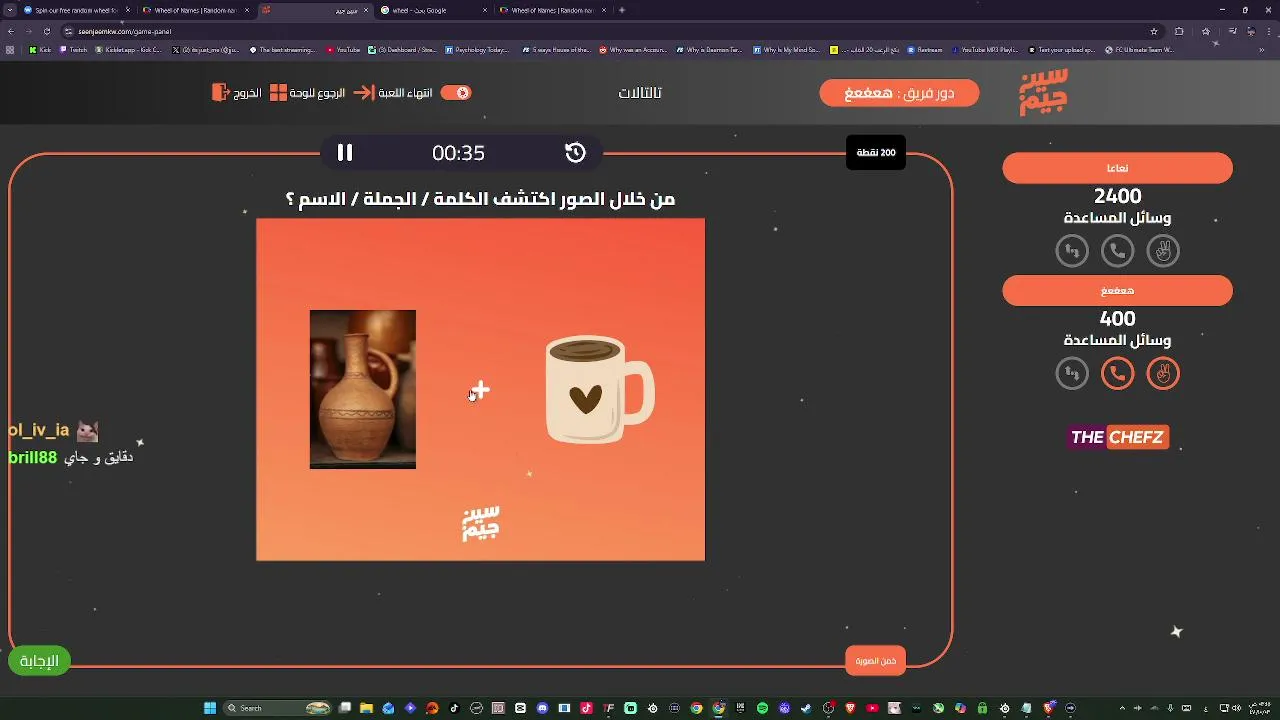Click the سين جيم logo in the header
This screenshot has height=720, width=1280.
pyautogui.click(x=1043, y=92)
